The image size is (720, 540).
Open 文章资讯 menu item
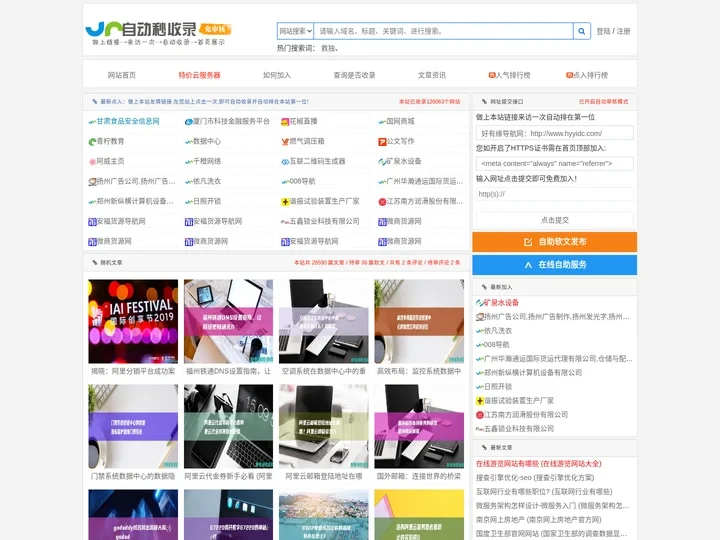coord(432,75)
